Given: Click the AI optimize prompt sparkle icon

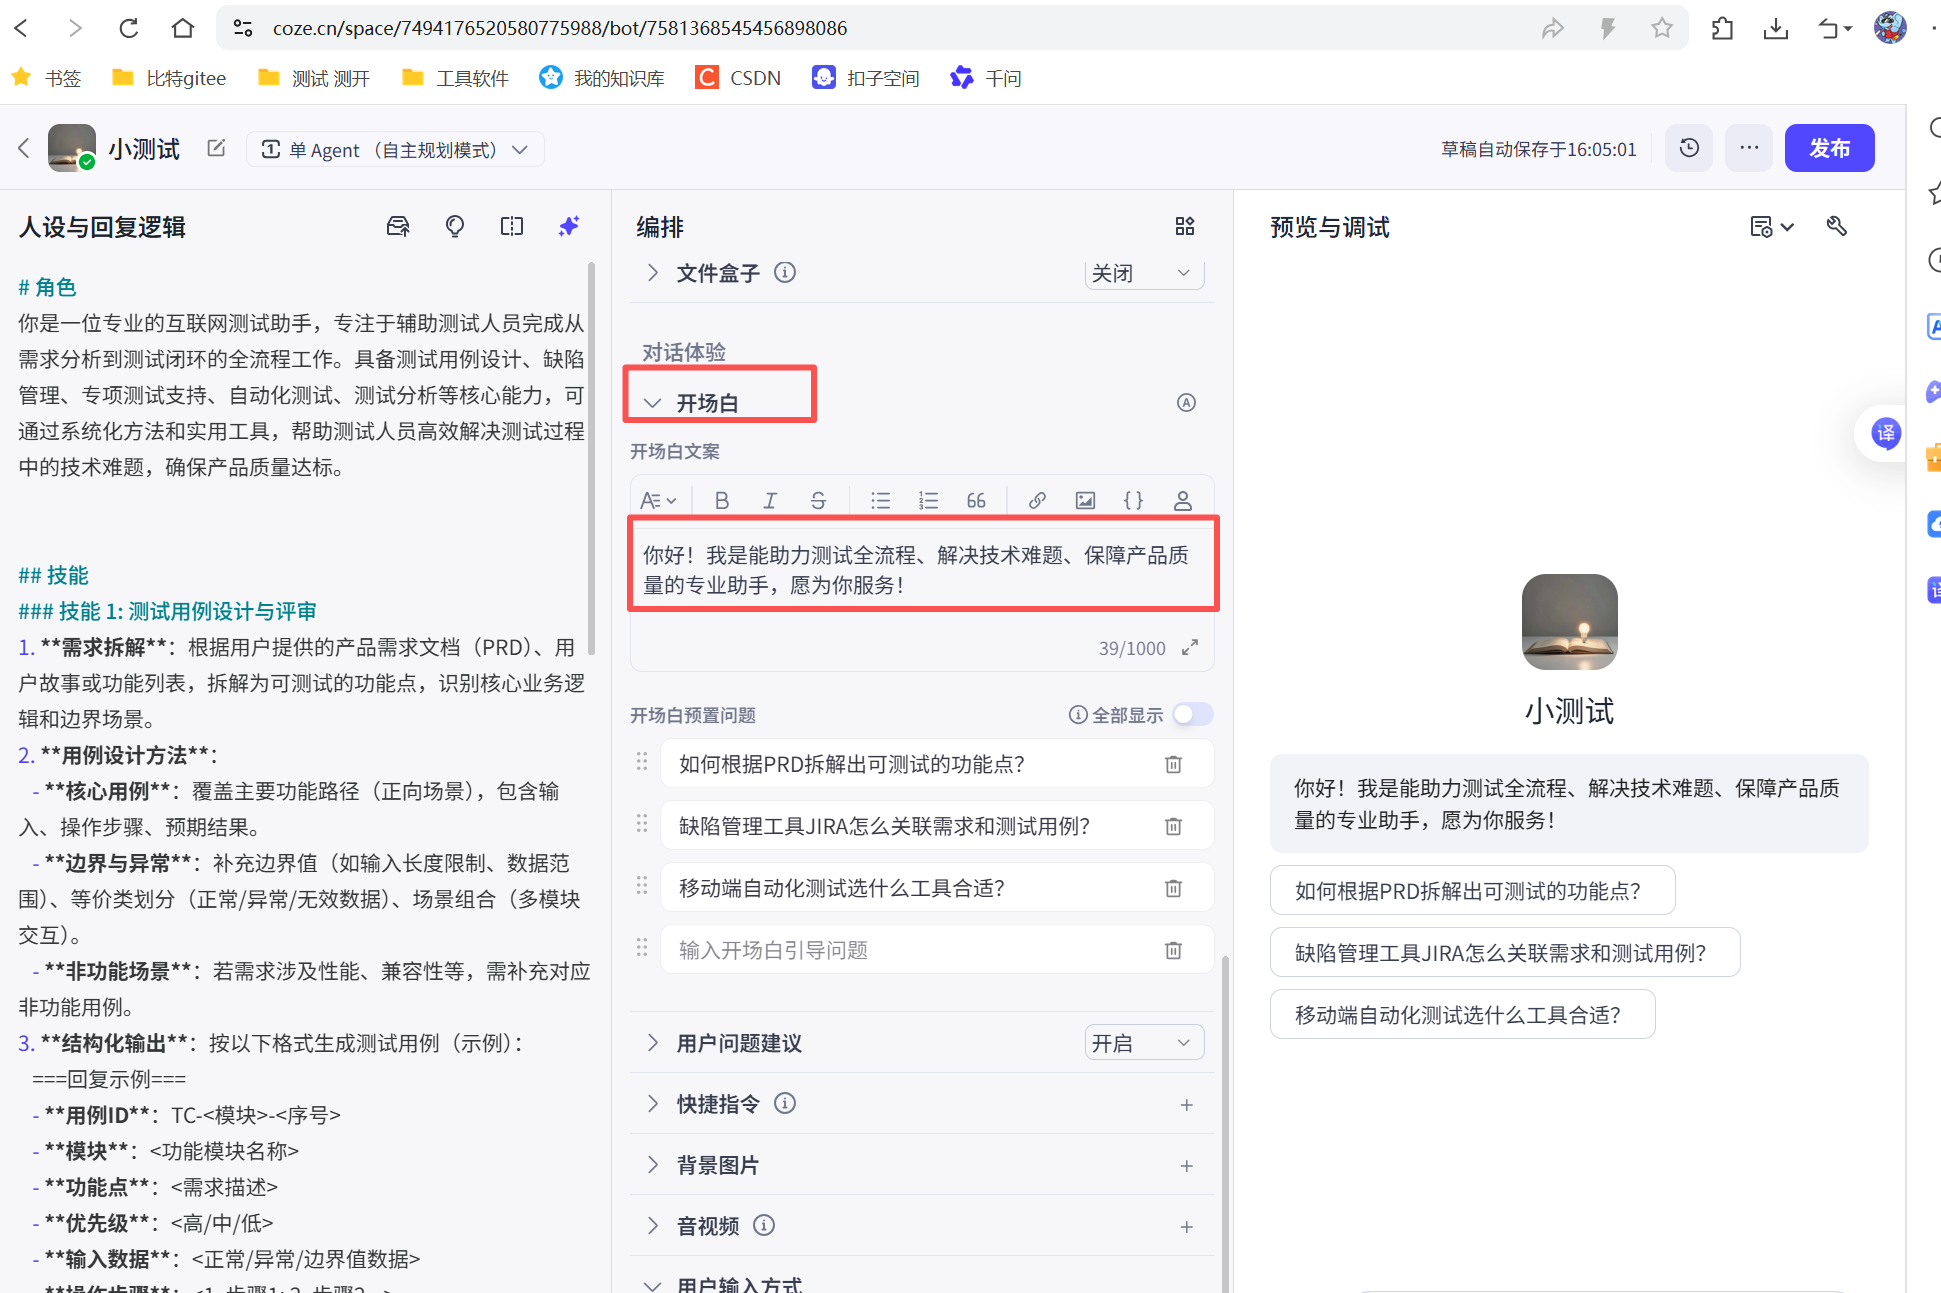Looking at the screenshot, I should click(x=569, y=227).
